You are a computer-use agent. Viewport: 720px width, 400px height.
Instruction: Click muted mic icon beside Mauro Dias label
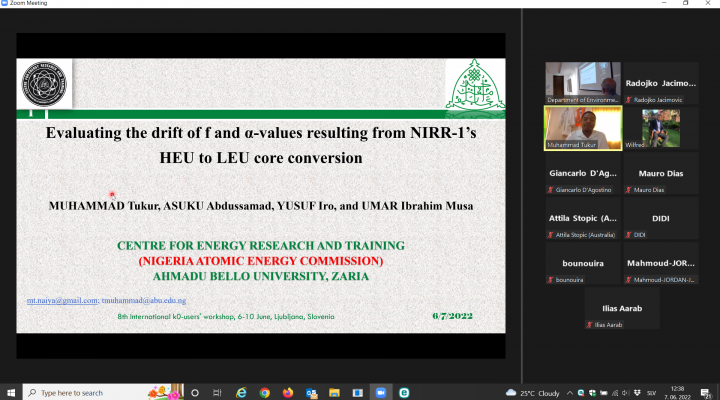(629, 190)
